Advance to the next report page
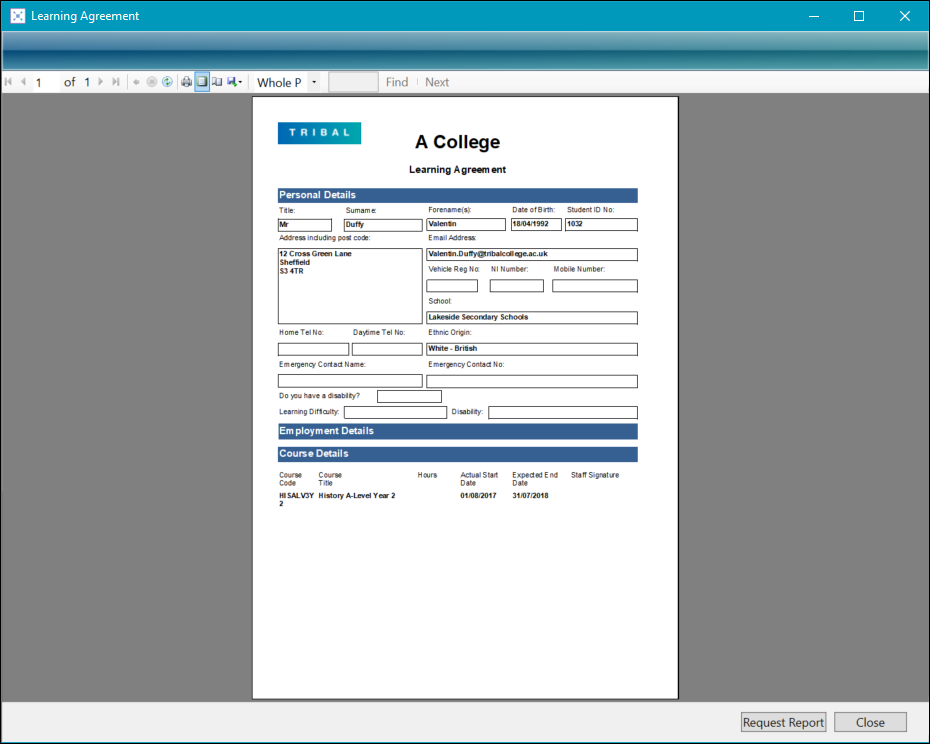The width and height of the screenshot is (930, 744). click(101, 82)
